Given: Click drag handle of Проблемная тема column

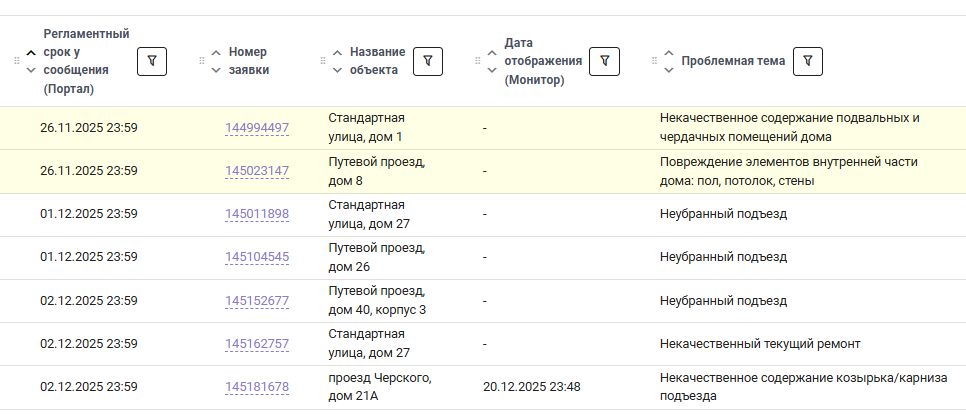Looking at the screenshot, I should (x=655, y=61).
